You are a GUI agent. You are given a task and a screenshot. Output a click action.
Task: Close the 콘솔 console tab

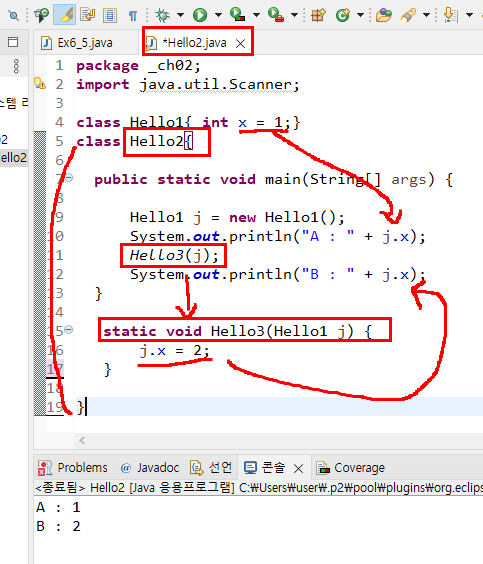point(298,468)
